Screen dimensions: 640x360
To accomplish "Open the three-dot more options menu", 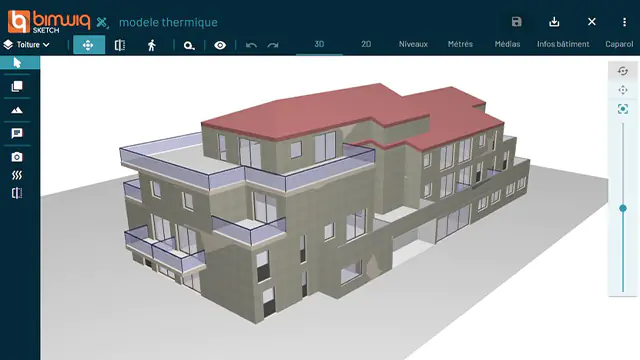I will coord(624,22).
